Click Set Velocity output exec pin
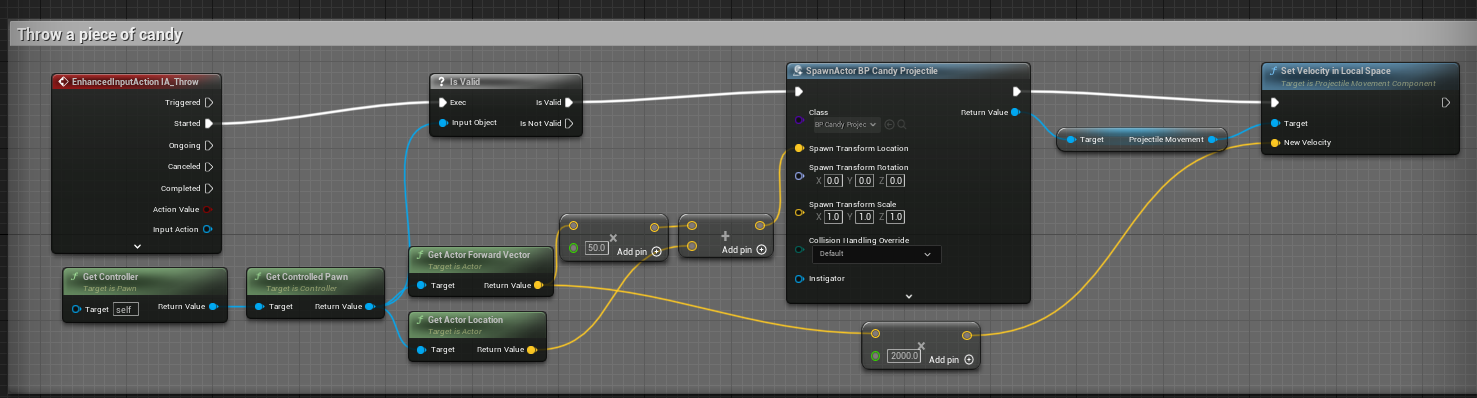This screenshot has width=1477, height=398. [1446, 102]
